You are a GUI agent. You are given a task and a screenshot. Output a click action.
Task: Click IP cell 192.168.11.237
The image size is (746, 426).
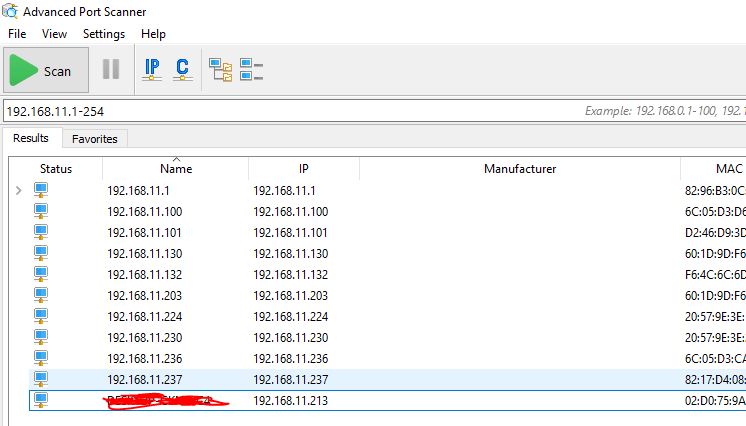291,380
